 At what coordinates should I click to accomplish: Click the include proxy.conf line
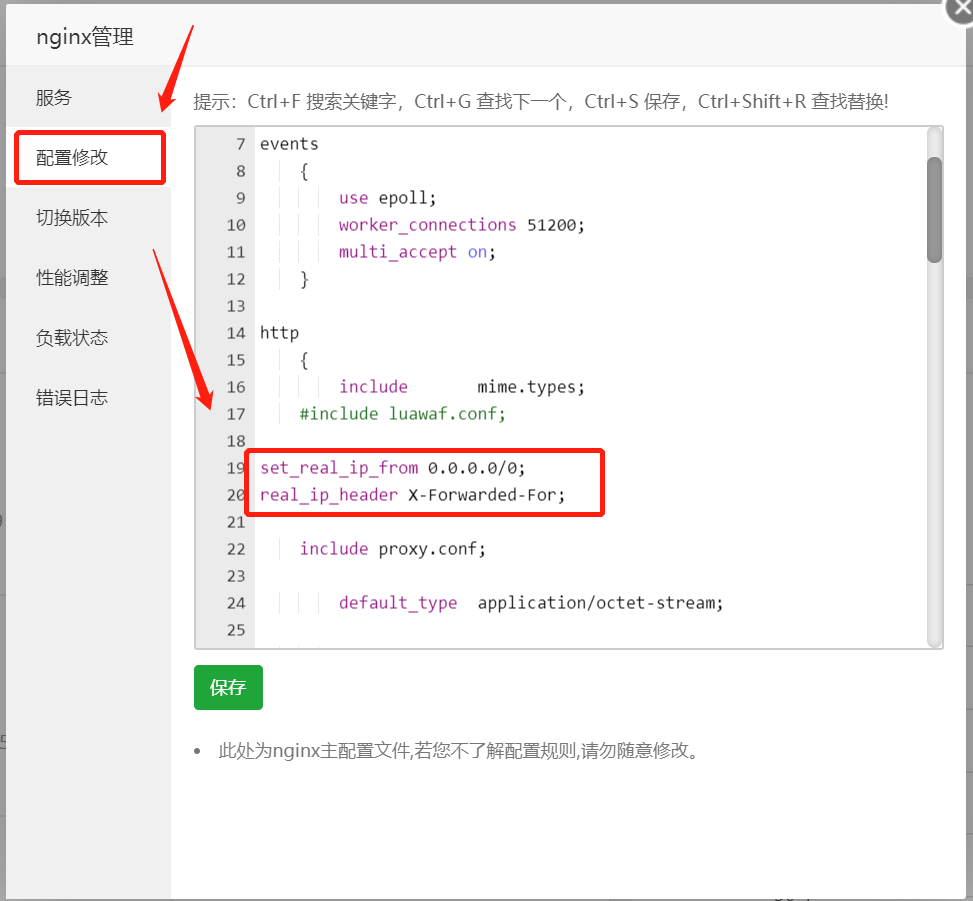tap(393, 549)
